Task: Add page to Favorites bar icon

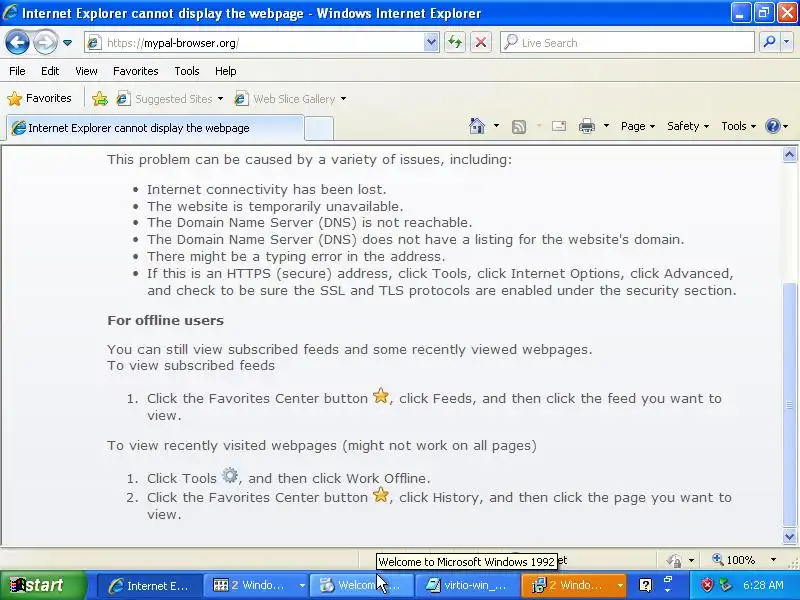Action: [x=100, y=98]
